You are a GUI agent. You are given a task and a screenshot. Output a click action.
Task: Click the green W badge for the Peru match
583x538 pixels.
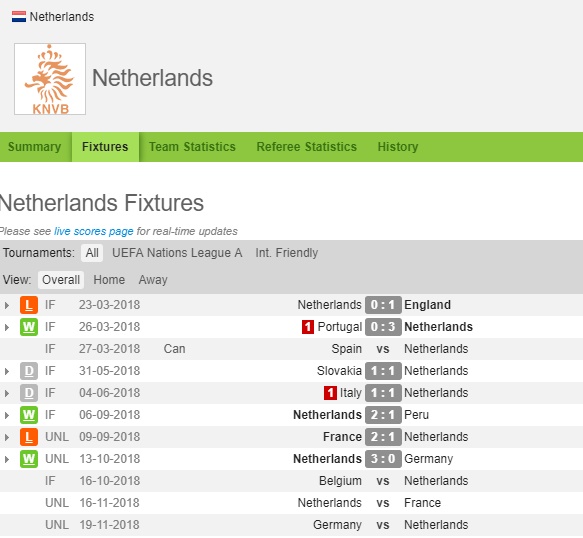29,415
